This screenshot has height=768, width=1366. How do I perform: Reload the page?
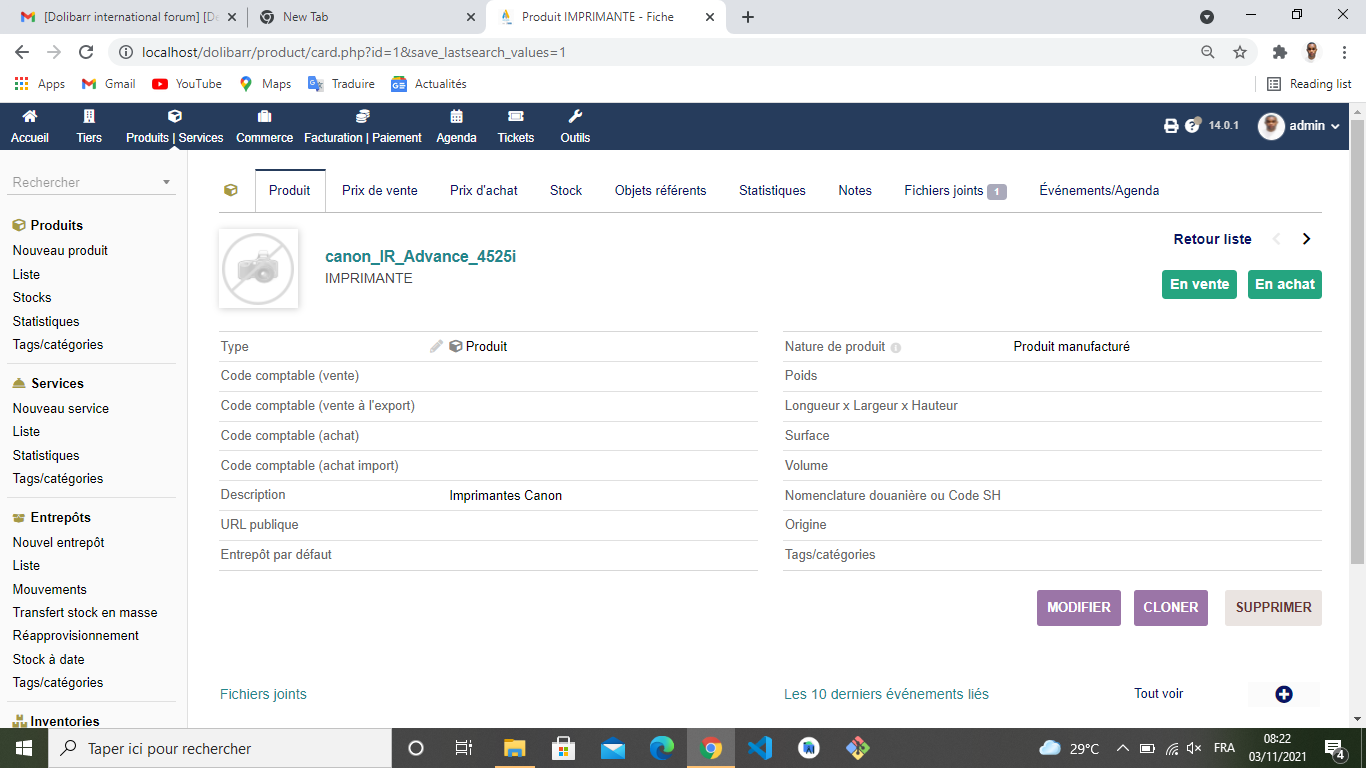[x=86, y=52]
